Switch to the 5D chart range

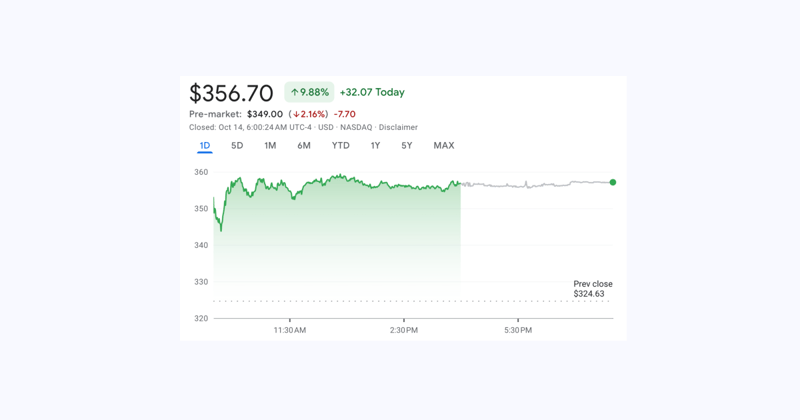point(237,146)
